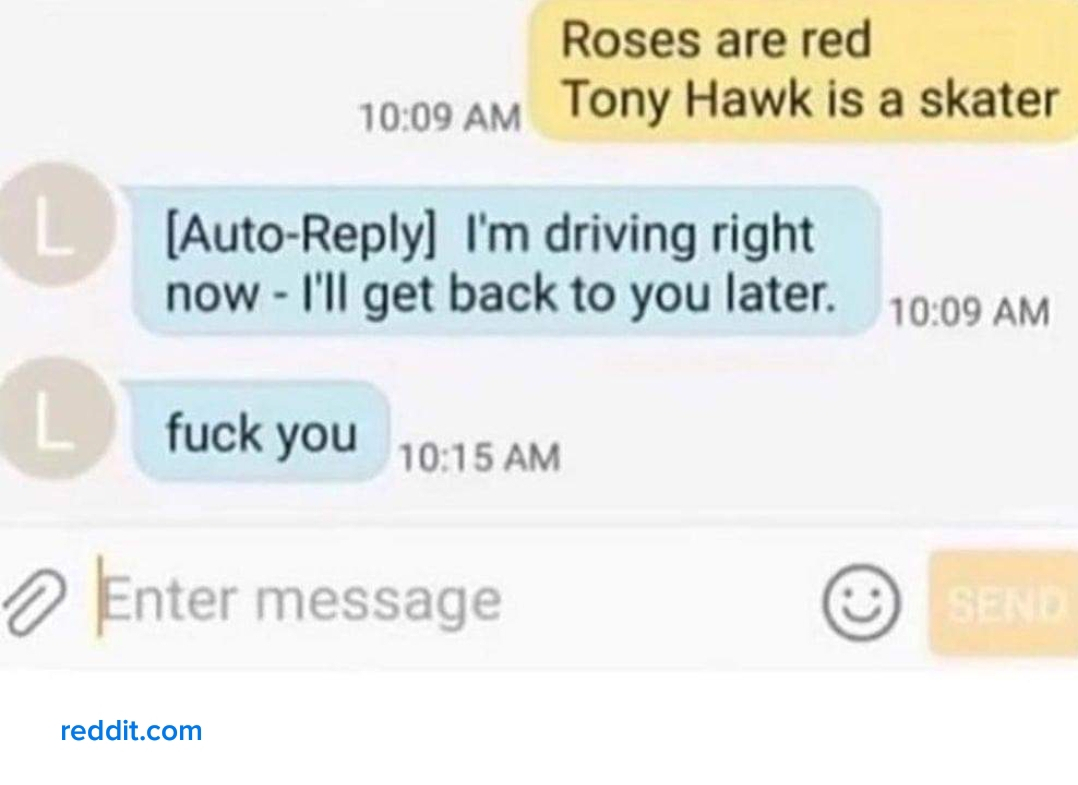Image resolution: width=1078 pixels, height=785 pixels.
Task: Click the 10:09 AM timestamp beside the yellow bubble
Action: point(440,117)
